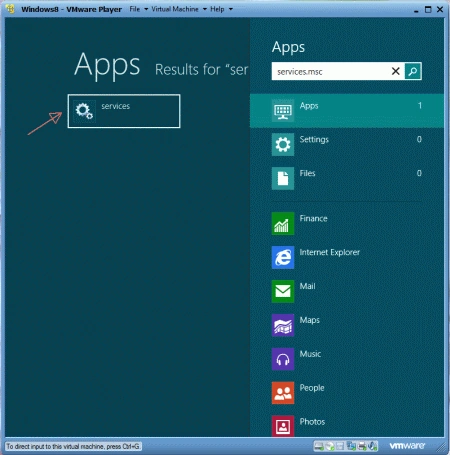Search within the Maps app icon
Image resolution: width=450 pixels, height=455 pixels.
click(283, 325)
